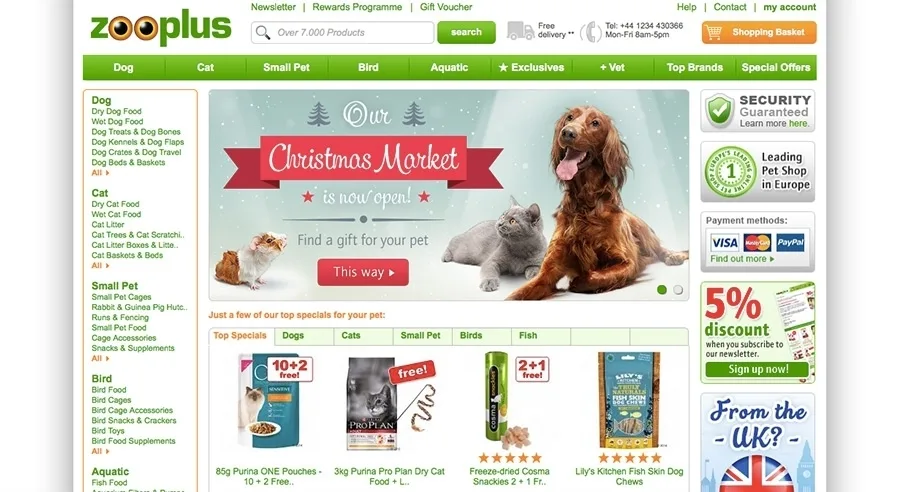Click the telephone handset icon
The image size is (900, 492).
[590, 32]
